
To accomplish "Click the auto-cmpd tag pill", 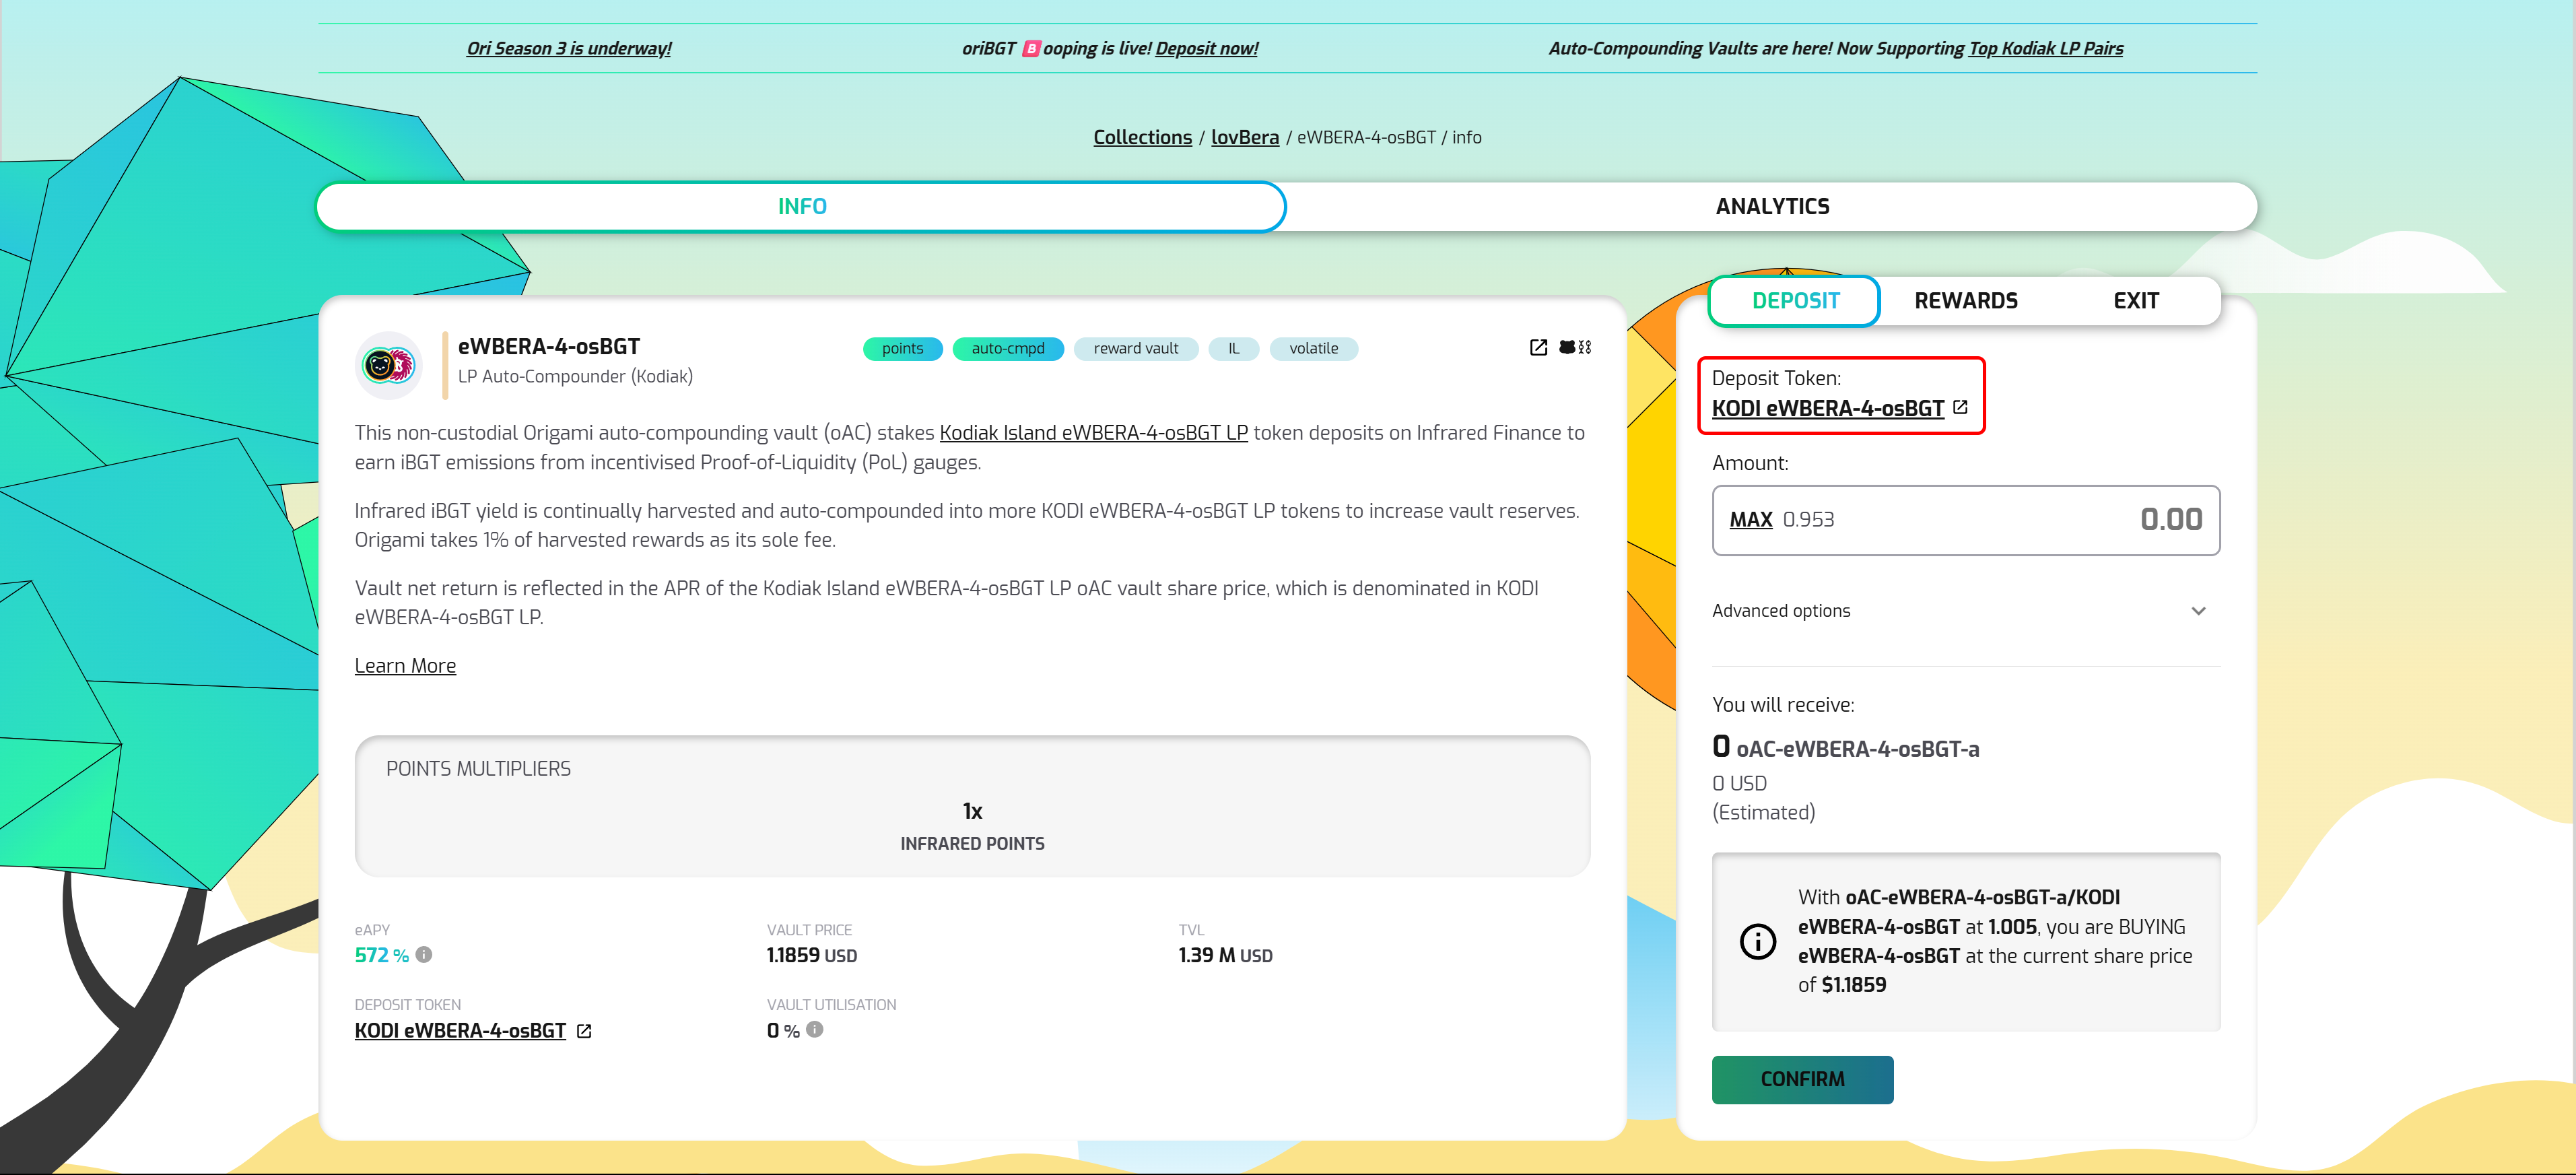I will 1007,348.
